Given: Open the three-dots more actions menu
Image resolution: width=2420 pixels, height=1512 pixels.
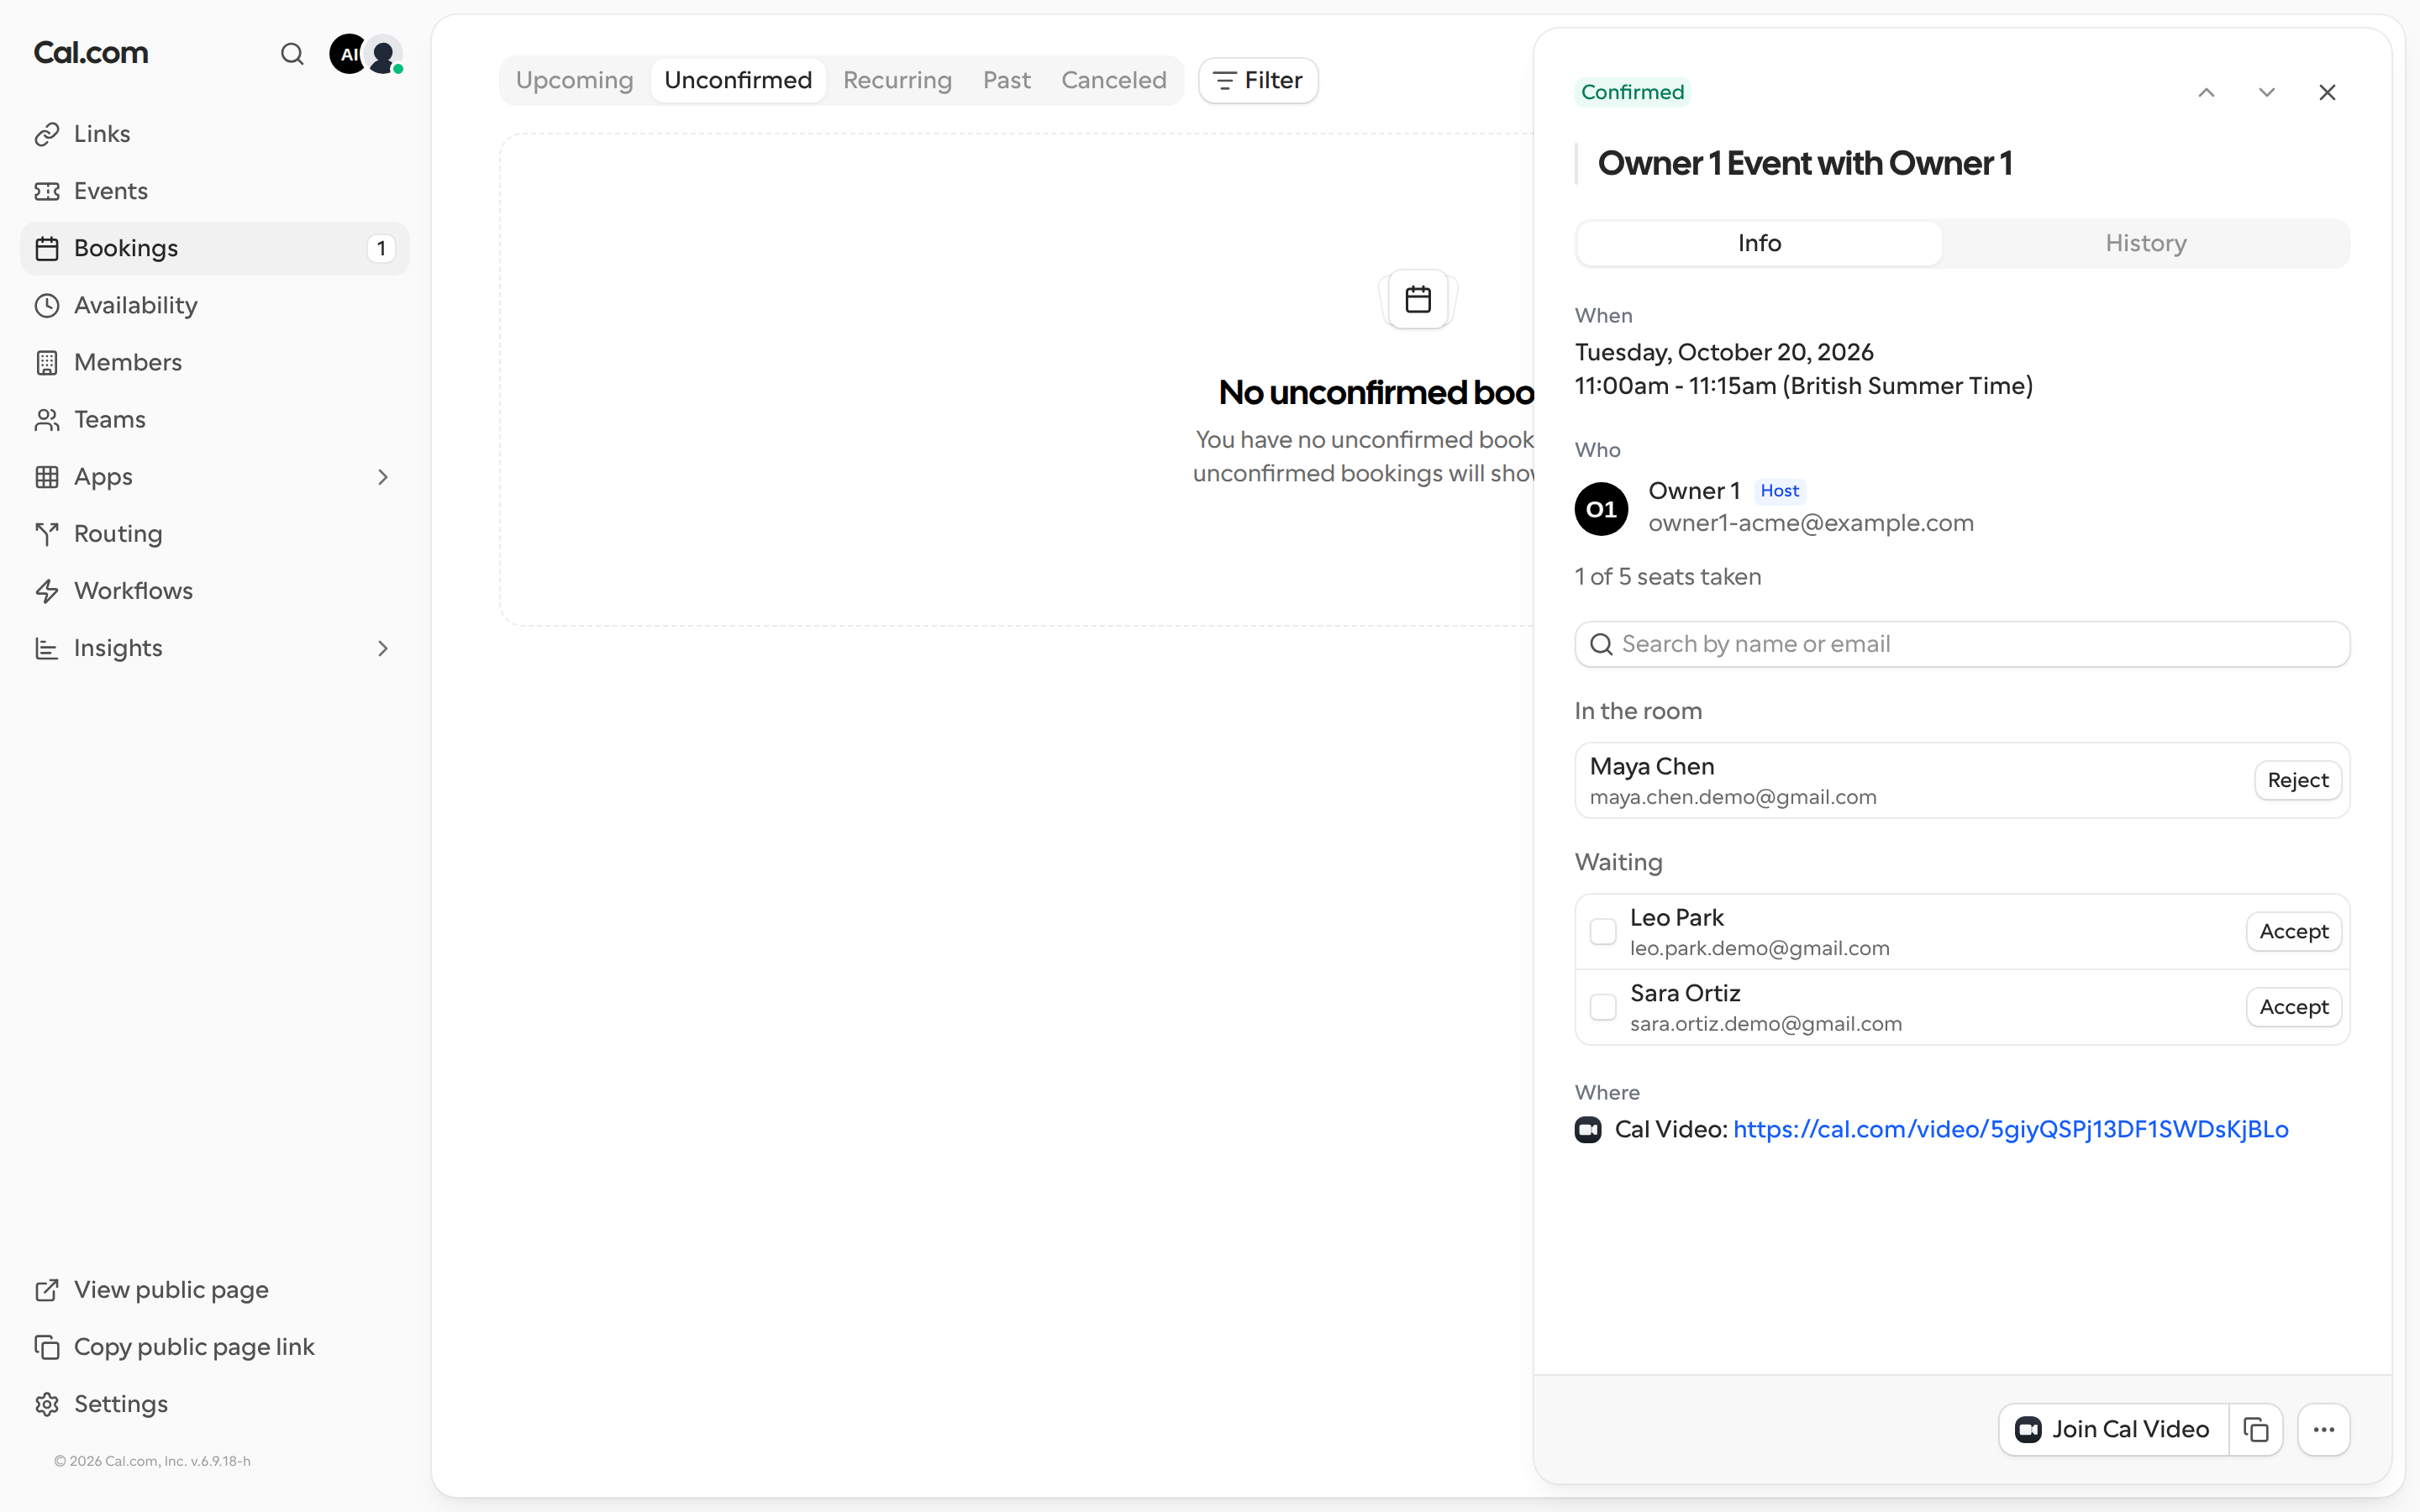Looking at the screenshot, I should coord(2324,1429).
